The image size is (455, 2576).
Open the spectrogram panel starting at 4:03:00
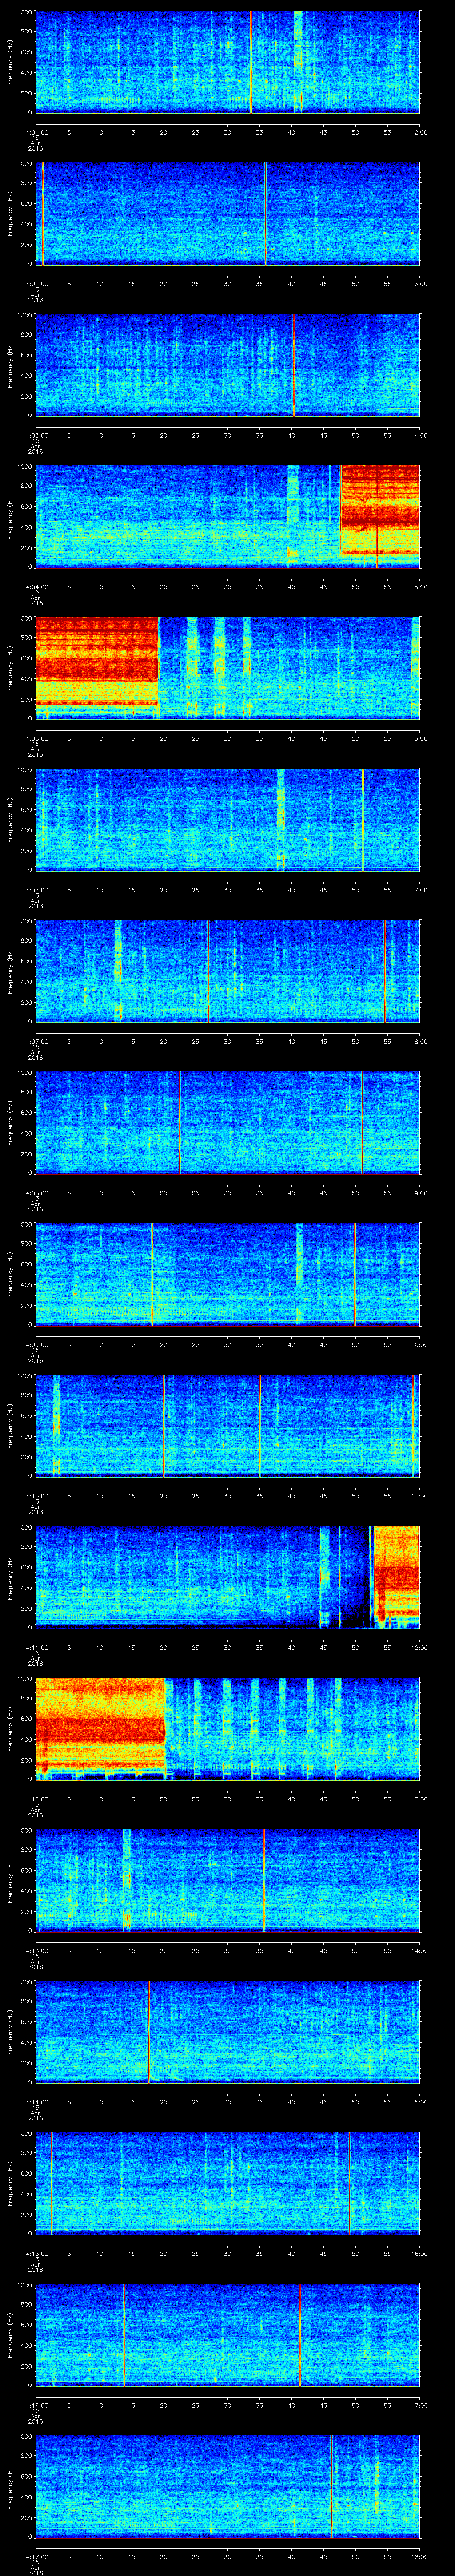227,365
